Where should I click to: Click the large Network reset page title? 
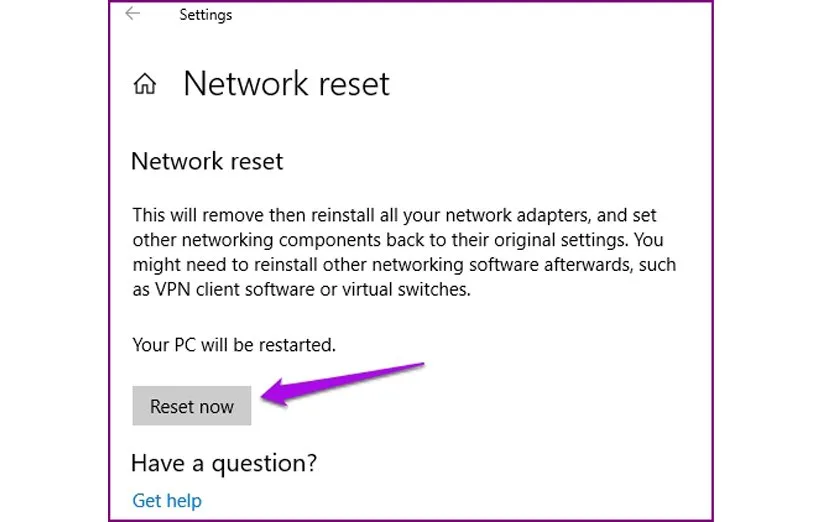click(286, 84)
